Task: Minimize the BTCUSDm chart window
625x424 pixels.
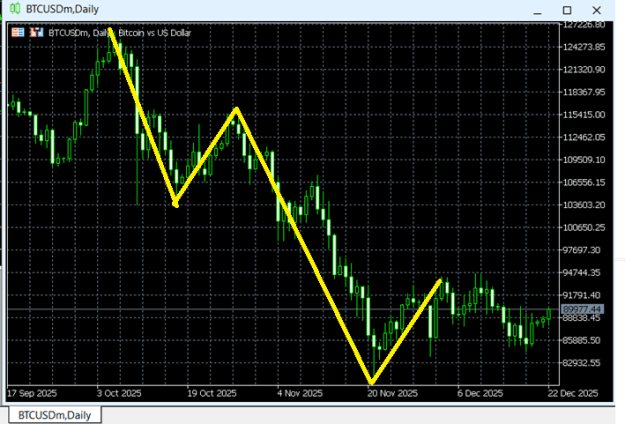Action: point(537,13)
